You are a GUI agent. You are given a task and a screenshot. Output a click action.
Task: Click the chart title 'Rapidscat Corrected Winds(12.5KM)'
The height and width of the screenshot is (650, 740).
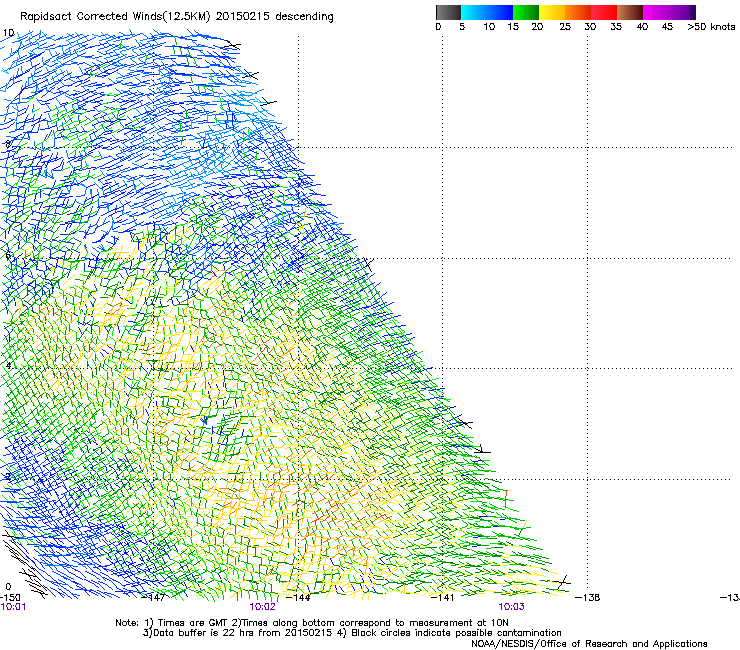tap(115, 16)
